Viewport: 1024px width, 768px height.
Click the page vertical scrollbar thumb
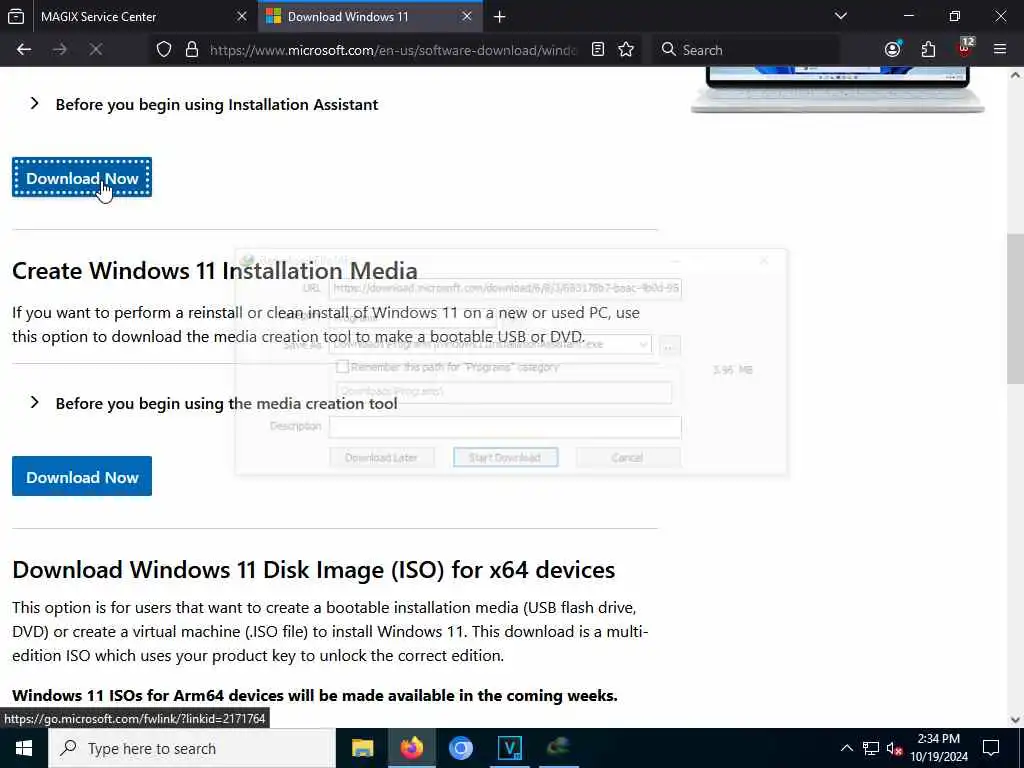1015,309
